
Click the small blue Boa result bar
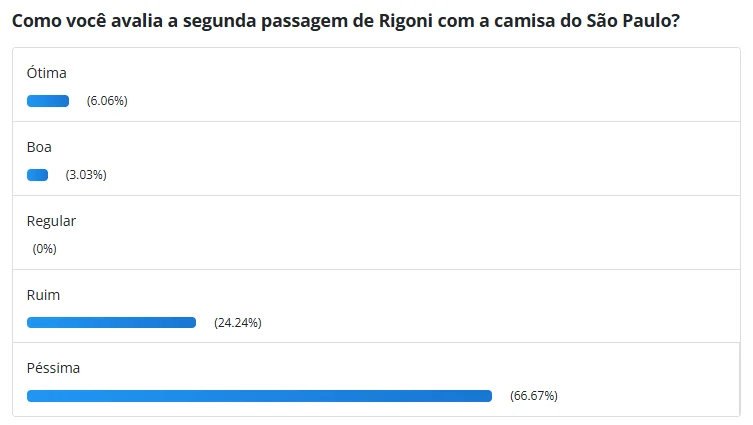coord(38,175)
